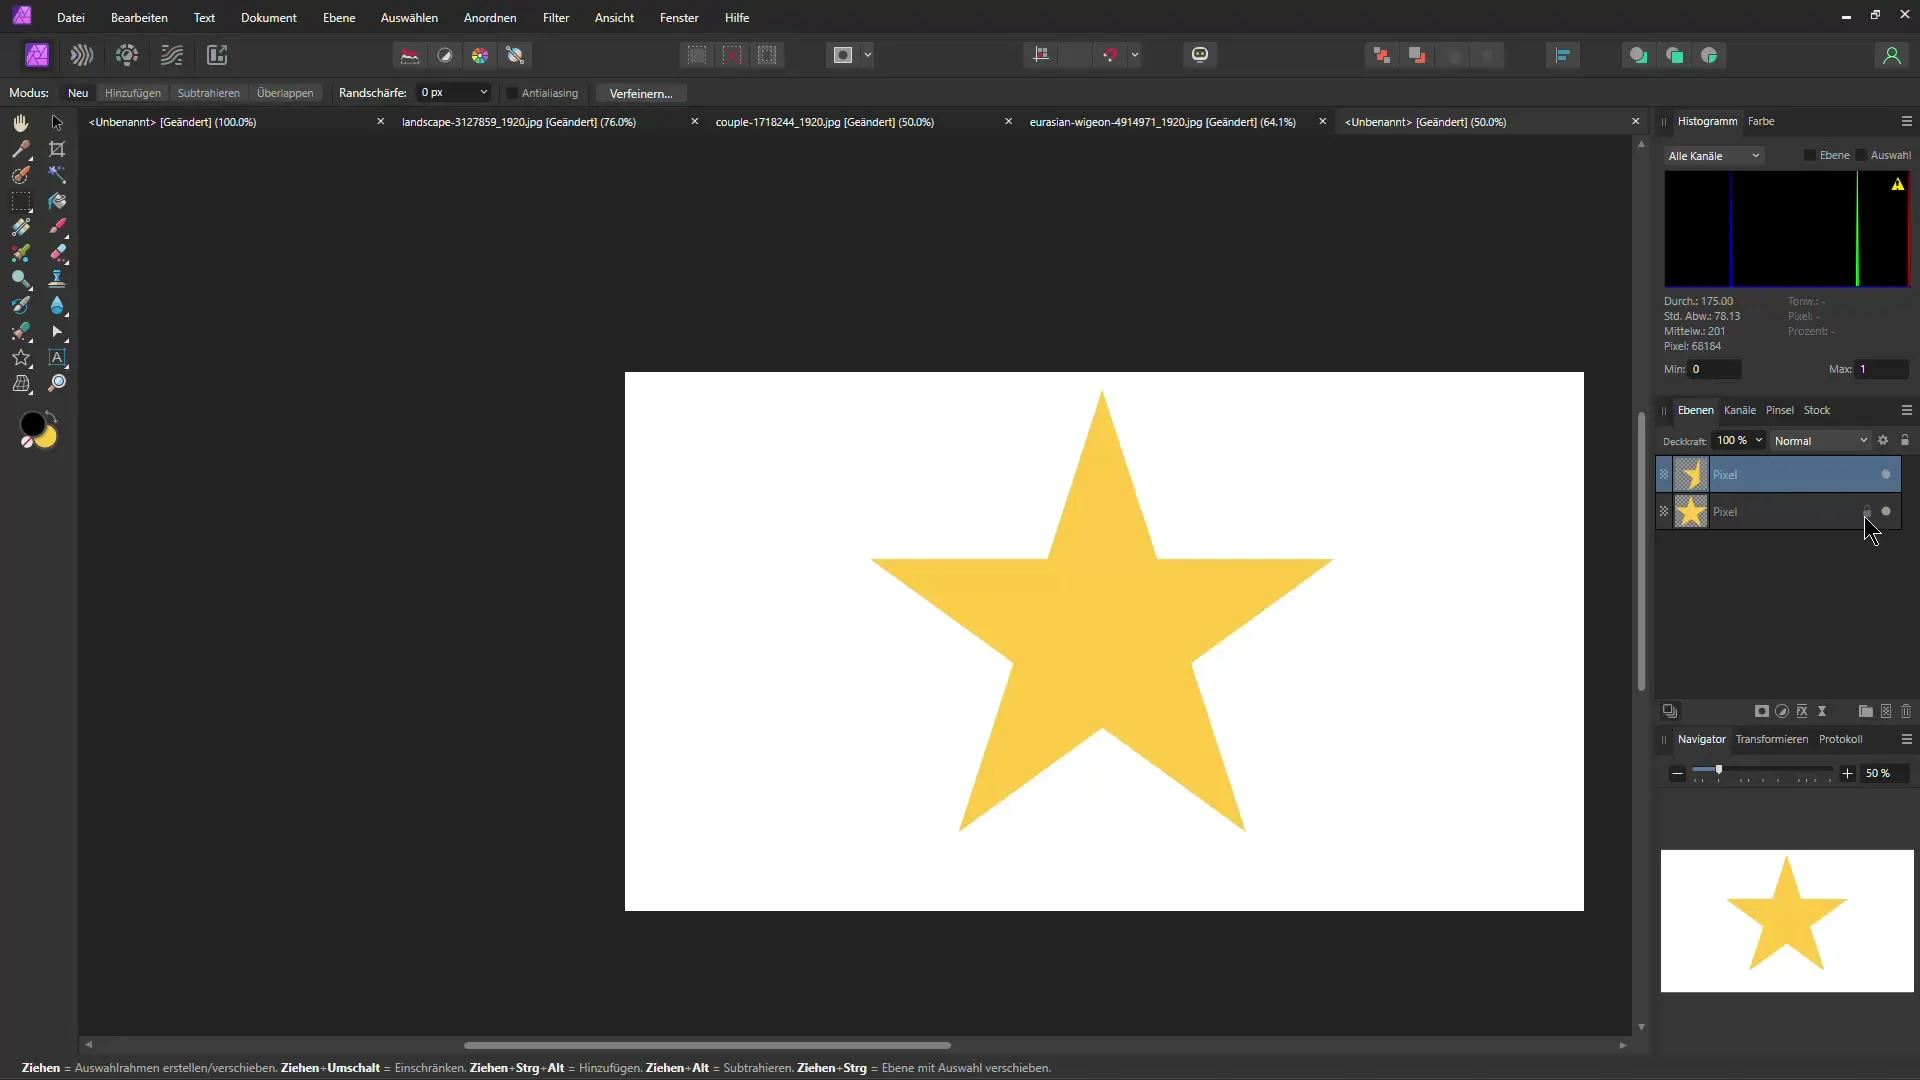Screen dimensions: 1920x1080
Task: Toggle the layer lock icon beside Normal
Action: [x=1905, y=440]
